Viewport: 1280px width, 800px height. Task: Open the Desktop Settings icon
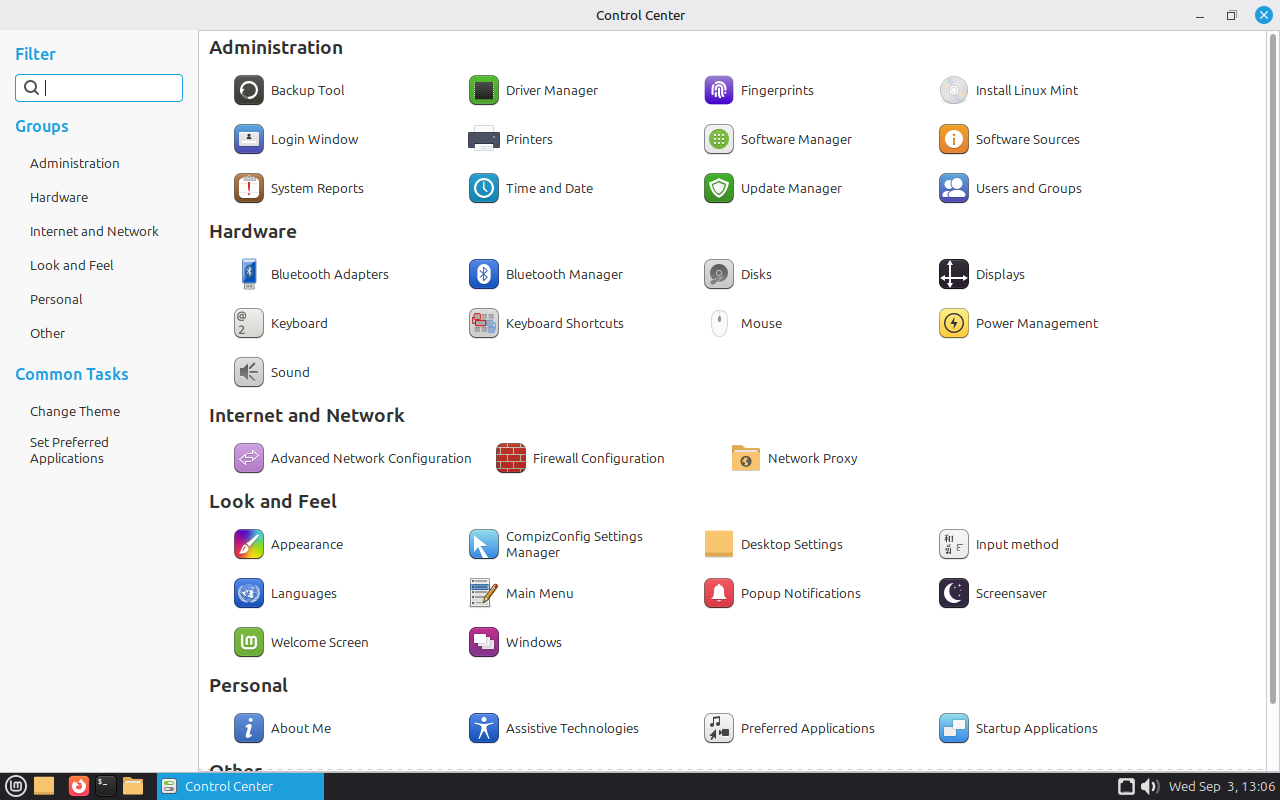[719, 544]
